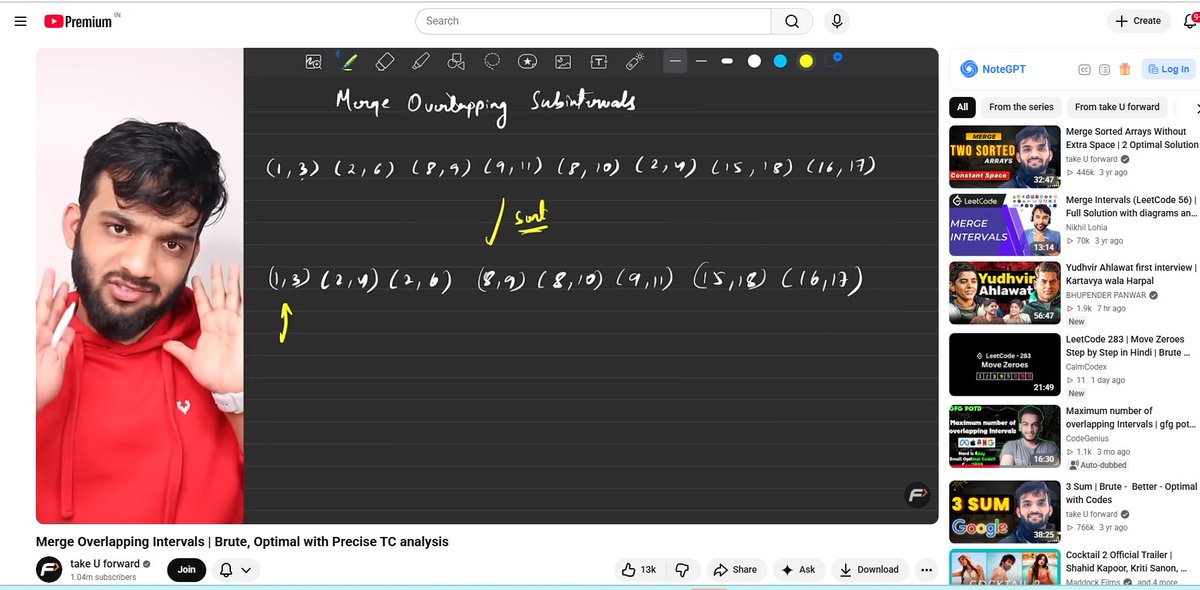
Task: Open the star sticker tool
Action: pyautogui.click(x=527, y=62)
